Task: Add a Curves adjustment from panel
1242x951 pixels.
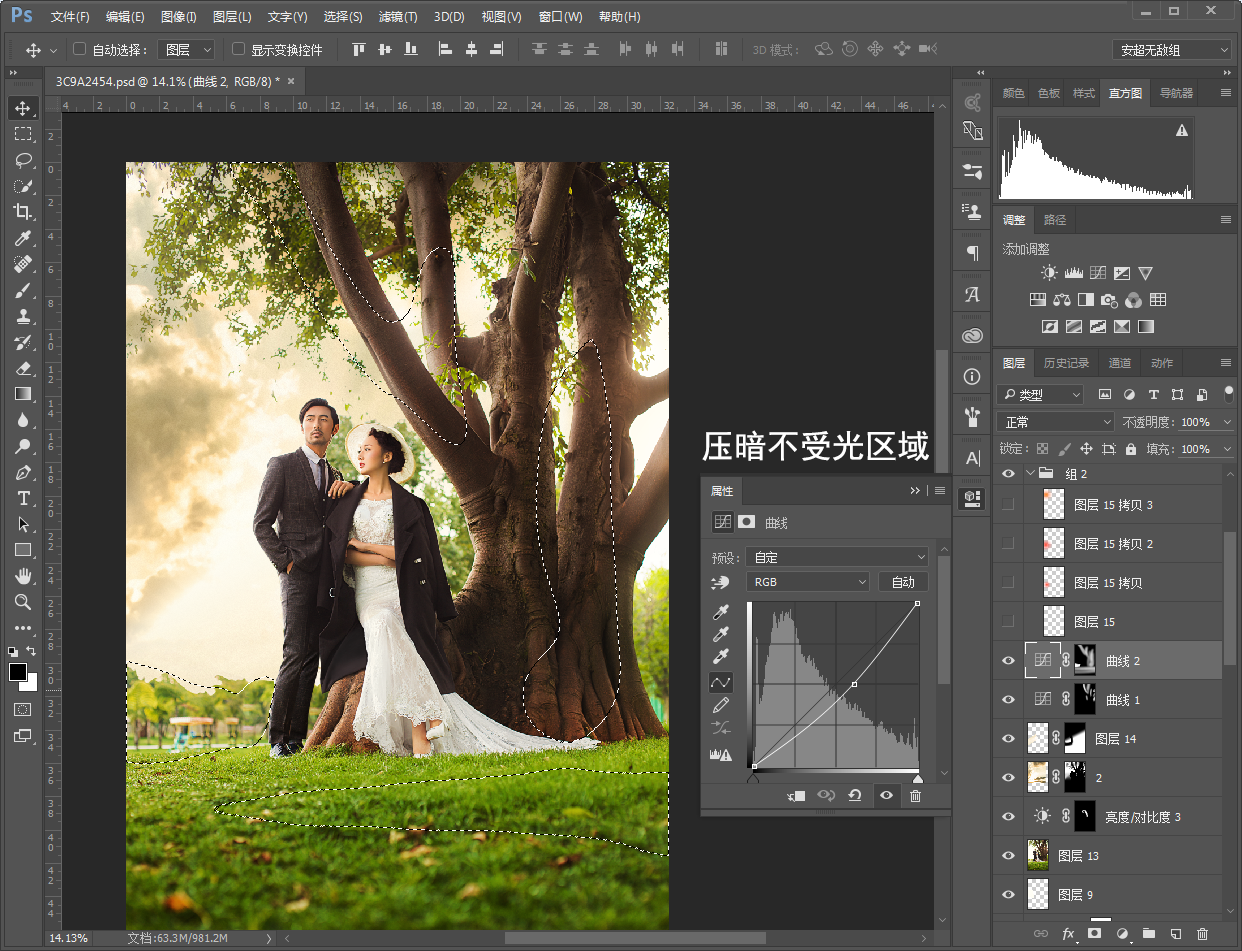Action: point(1098,273)
